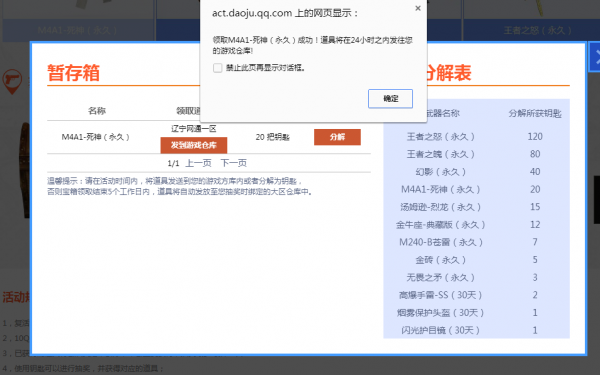The height and width of the screenshot is (375, 600).
Task: Click the 120 key value for 王者之怒
Action: pyautogui.click(x=535, y=137)
